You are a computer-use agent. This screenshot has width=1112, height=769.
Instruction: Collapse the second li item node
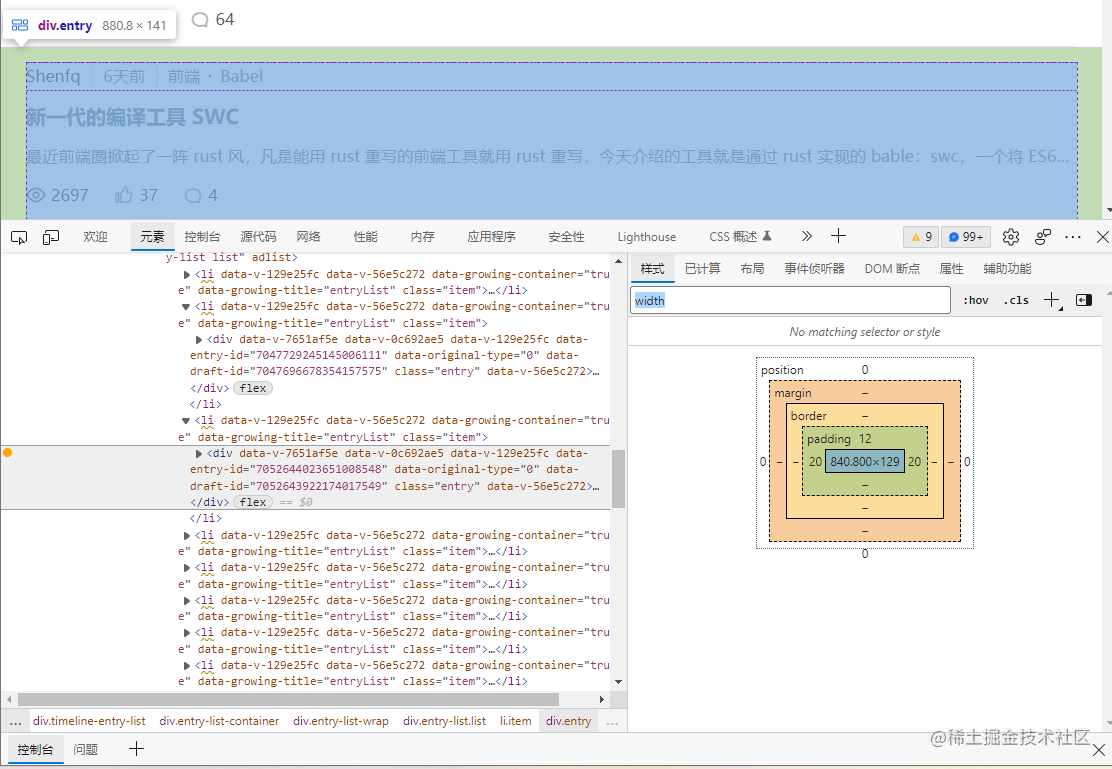(186, 307)
